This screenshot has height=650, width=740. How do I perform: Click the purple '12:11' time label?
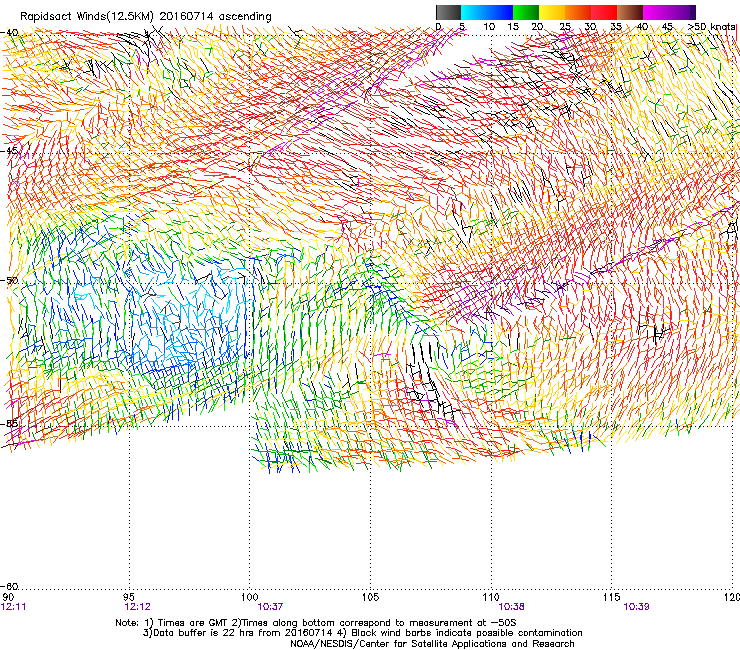[x=14, y=607]
